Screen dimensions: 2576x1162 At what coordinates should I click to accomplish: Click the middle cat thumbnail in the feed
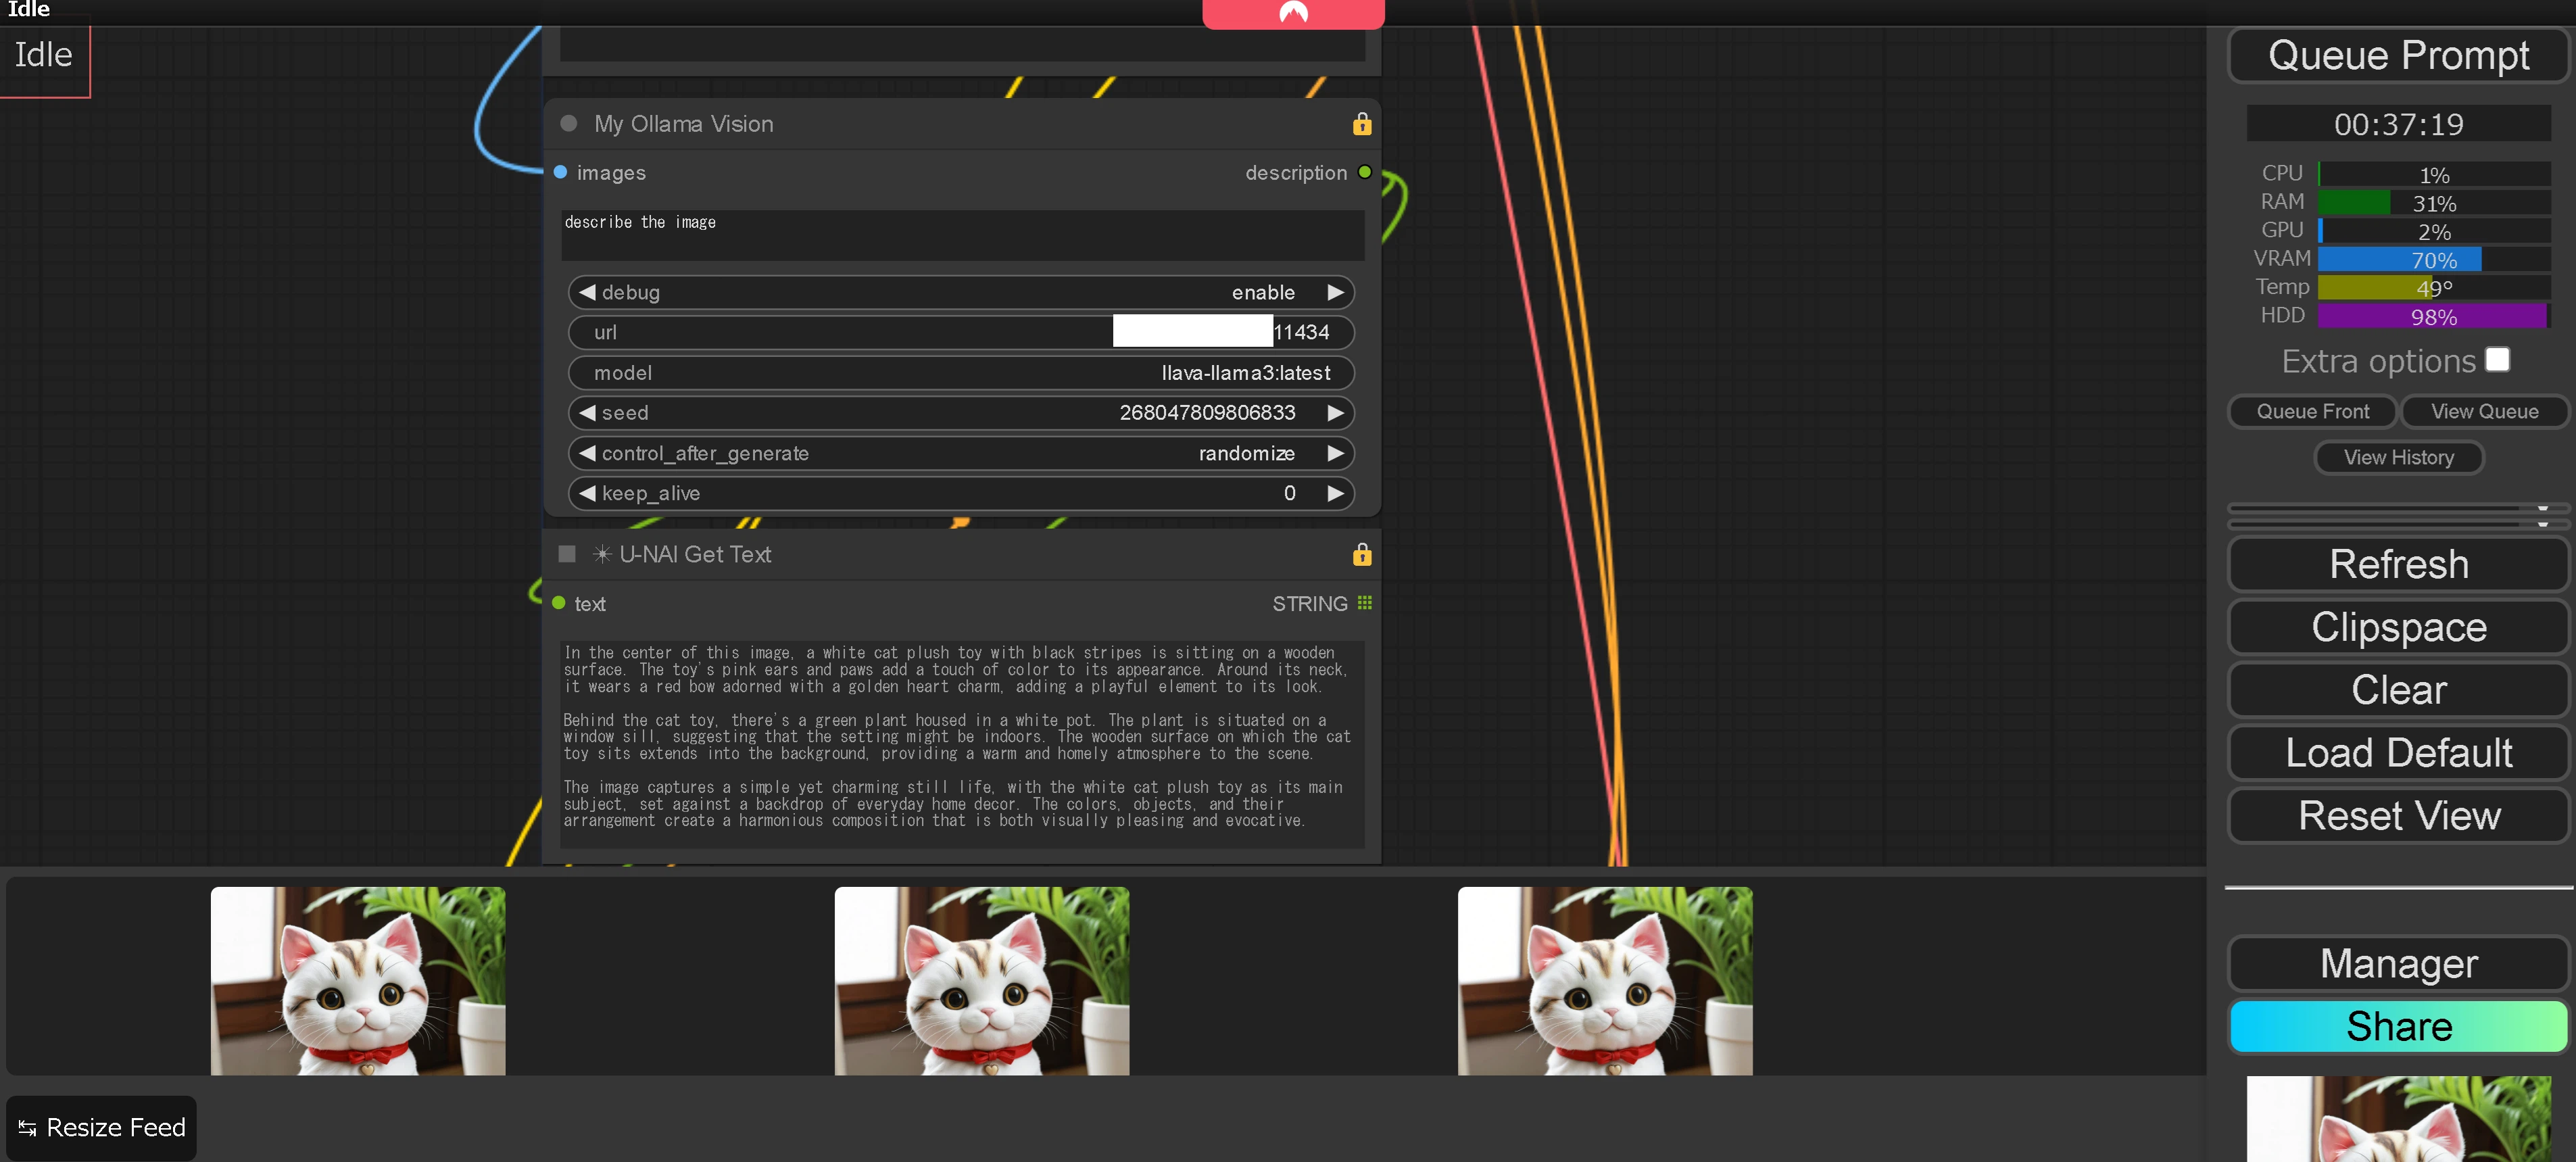tap(981, 981)
